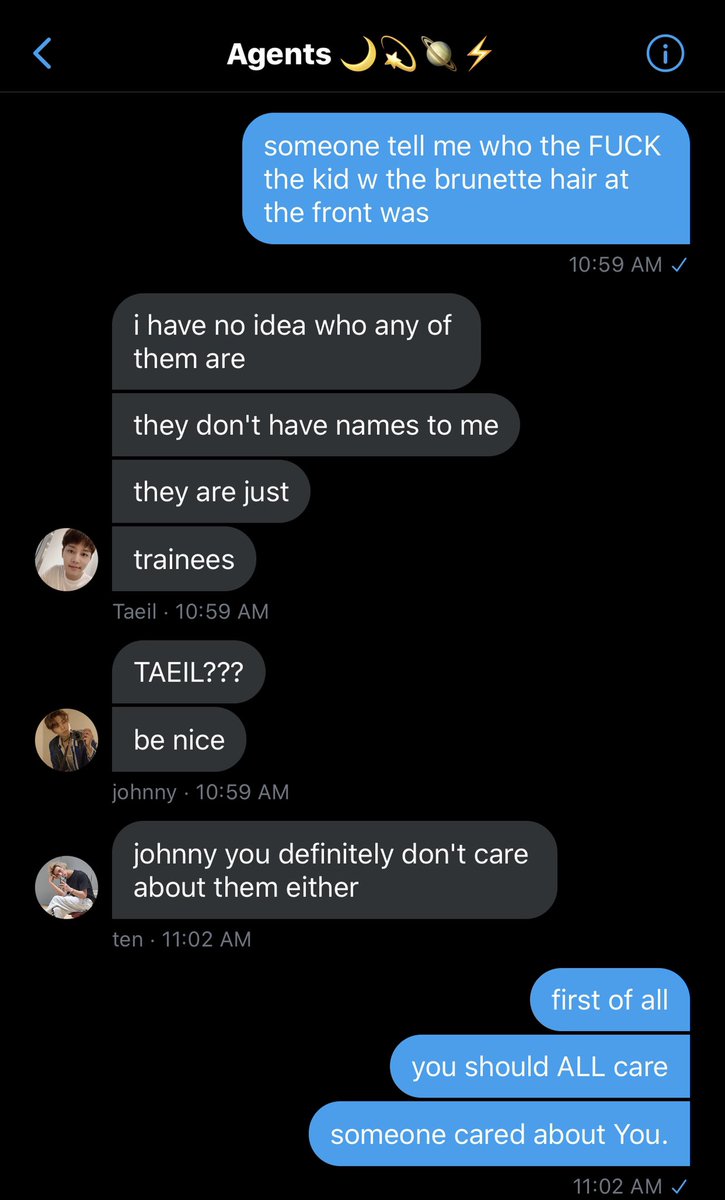This screenshot has height=1200, width=725.
Task: Tap the 'Taeil · 10:59 AM' sender label
Action: [x=191, y=611]
